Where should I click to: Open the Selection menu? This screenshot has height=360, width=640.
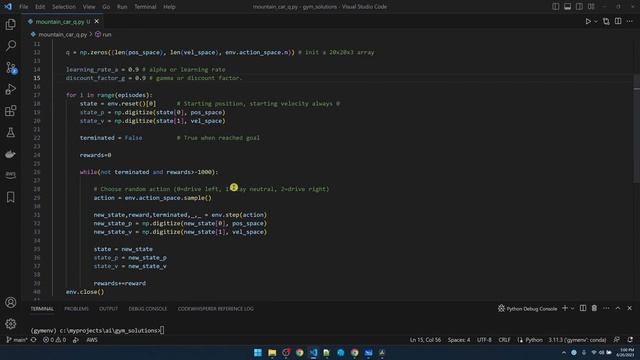point(64,7)
